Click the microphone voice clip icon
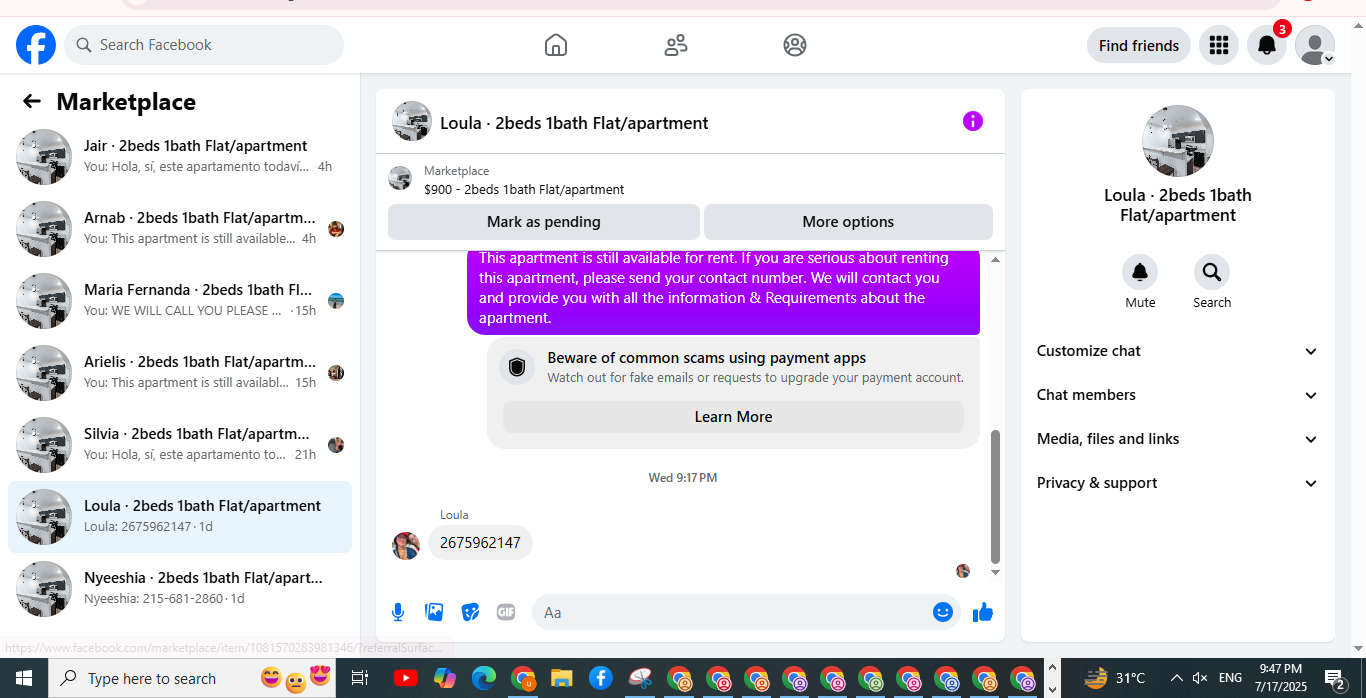The height and width of the screenshot is (698, 1366). click(x=398, y=612)
